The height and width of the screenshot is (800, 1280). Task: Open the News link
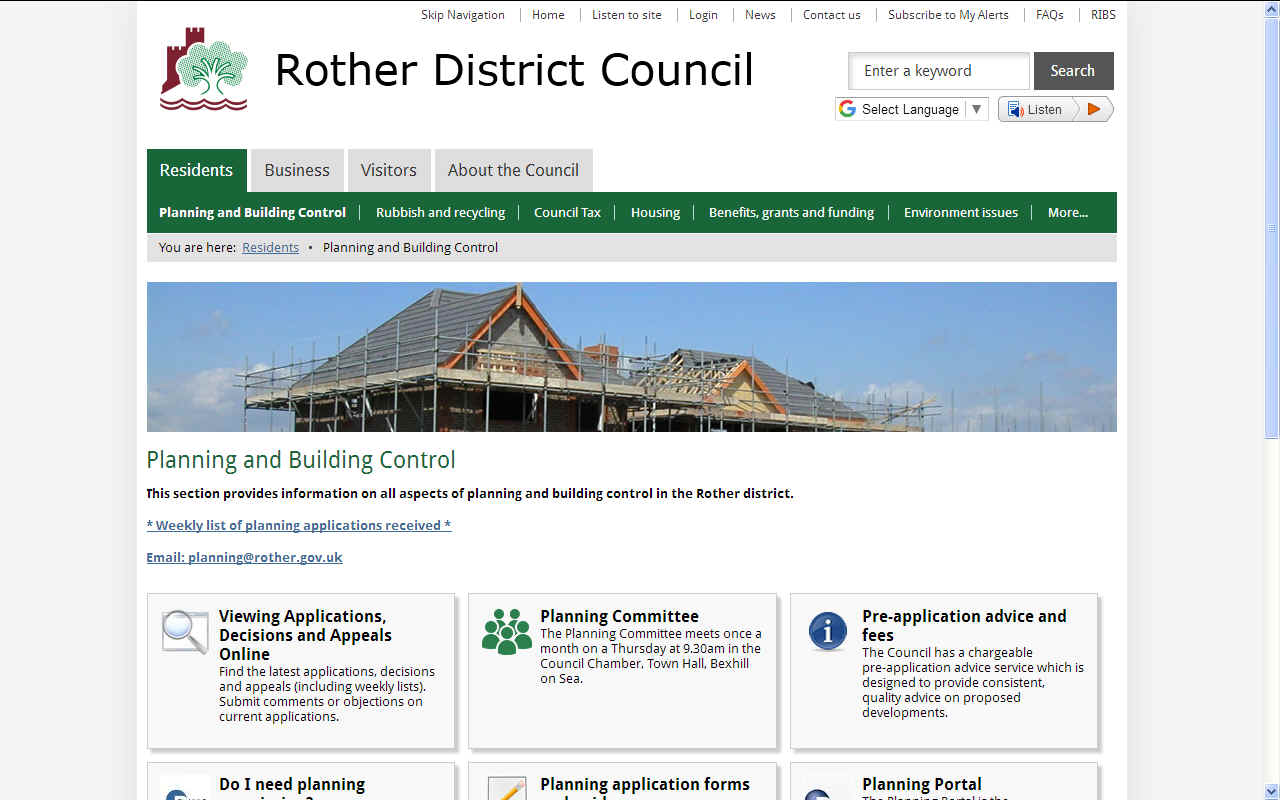pos(760,15)
